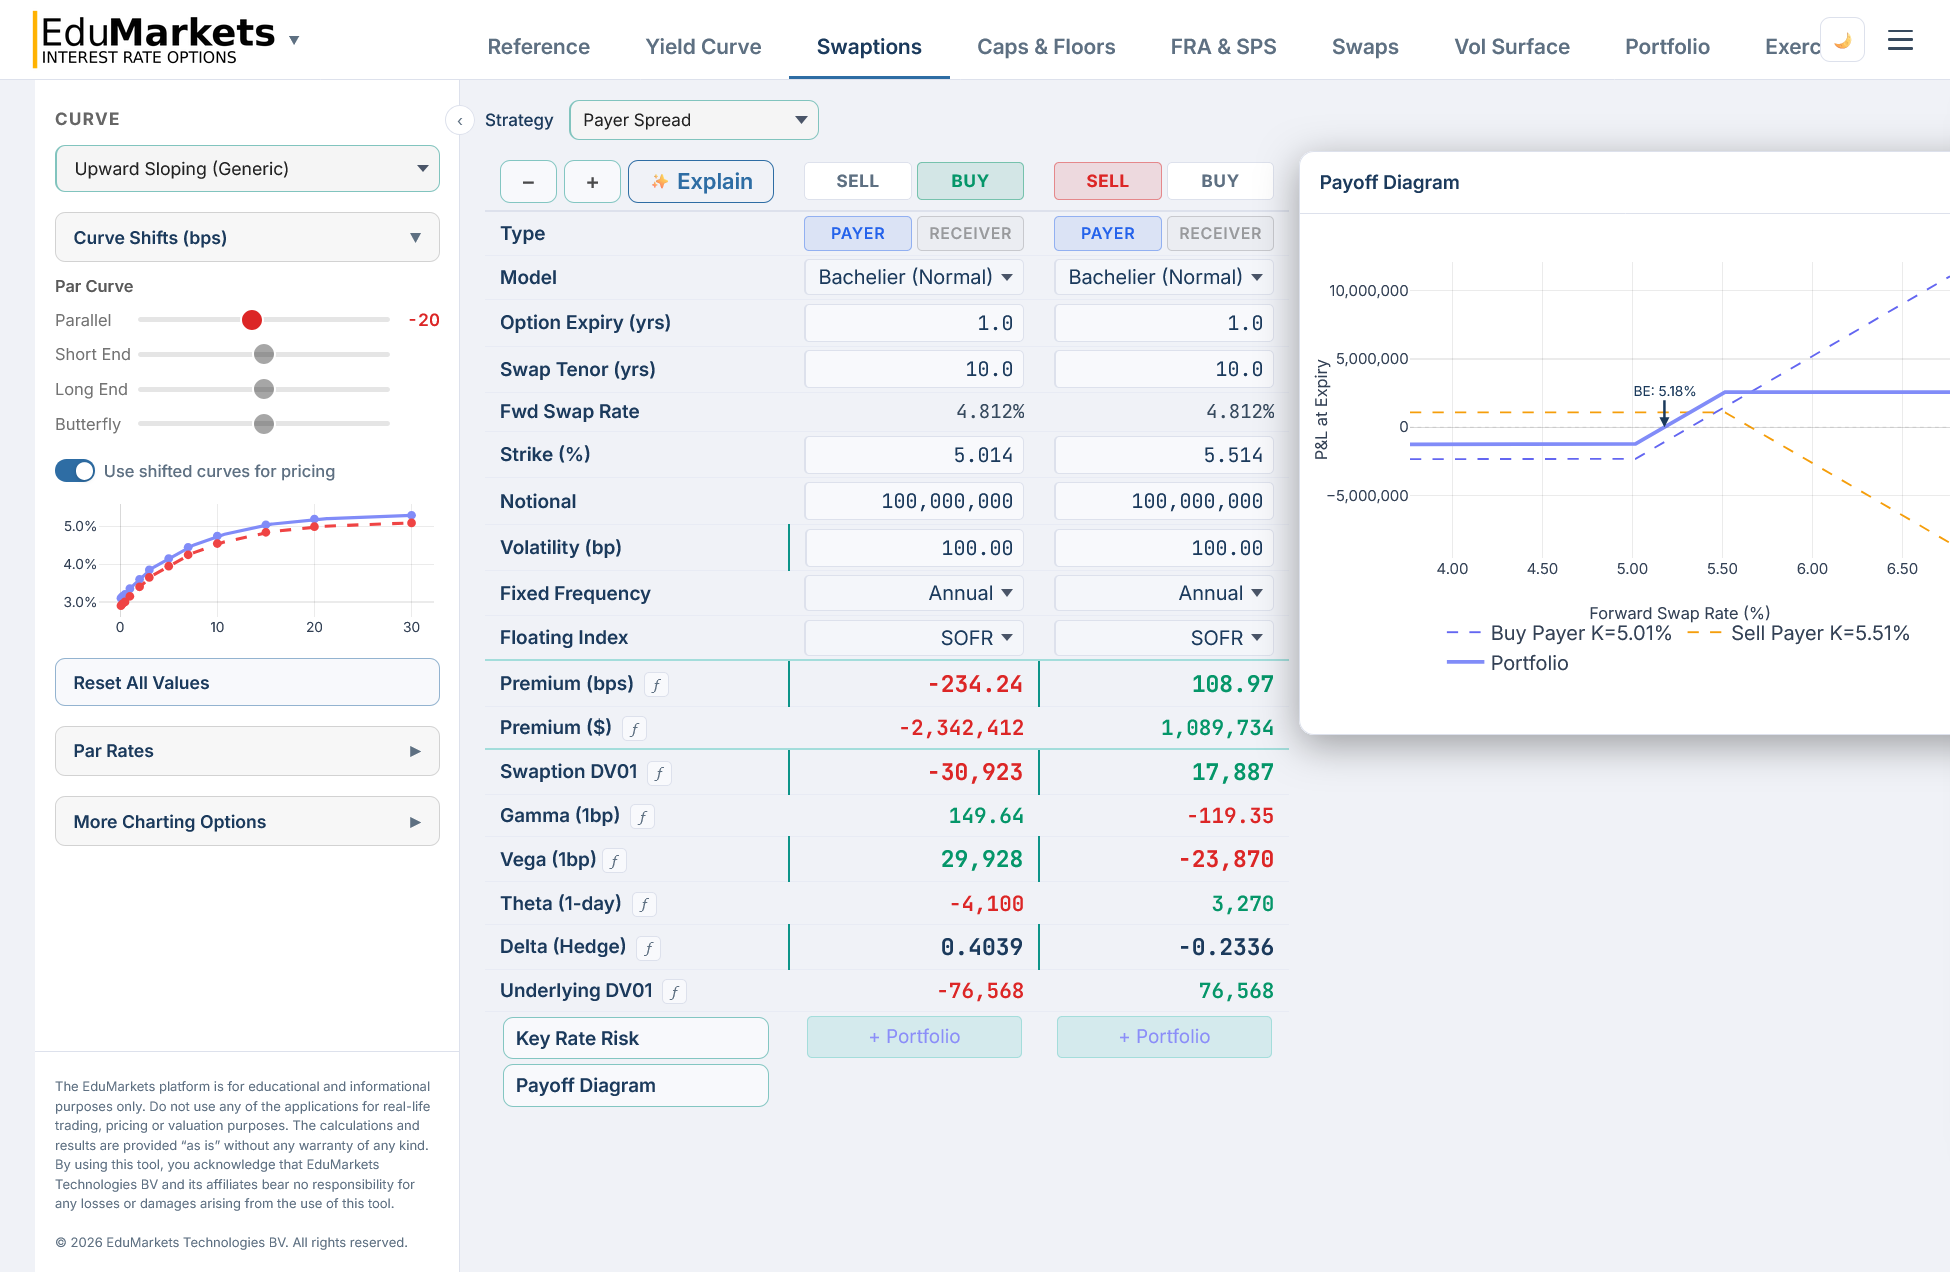Click the Notional input field showing 100,000,000
1950x1272 pixels.
pos(913,501)
